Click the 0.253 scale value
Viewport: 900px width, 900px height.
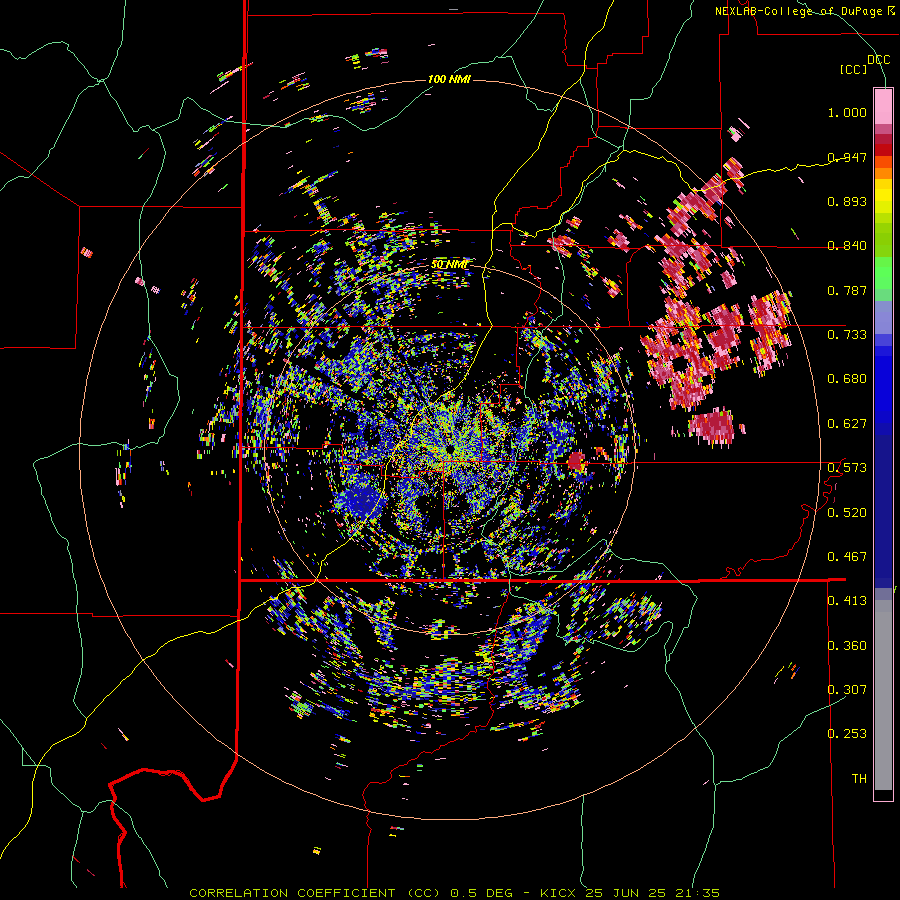point(847,734)
